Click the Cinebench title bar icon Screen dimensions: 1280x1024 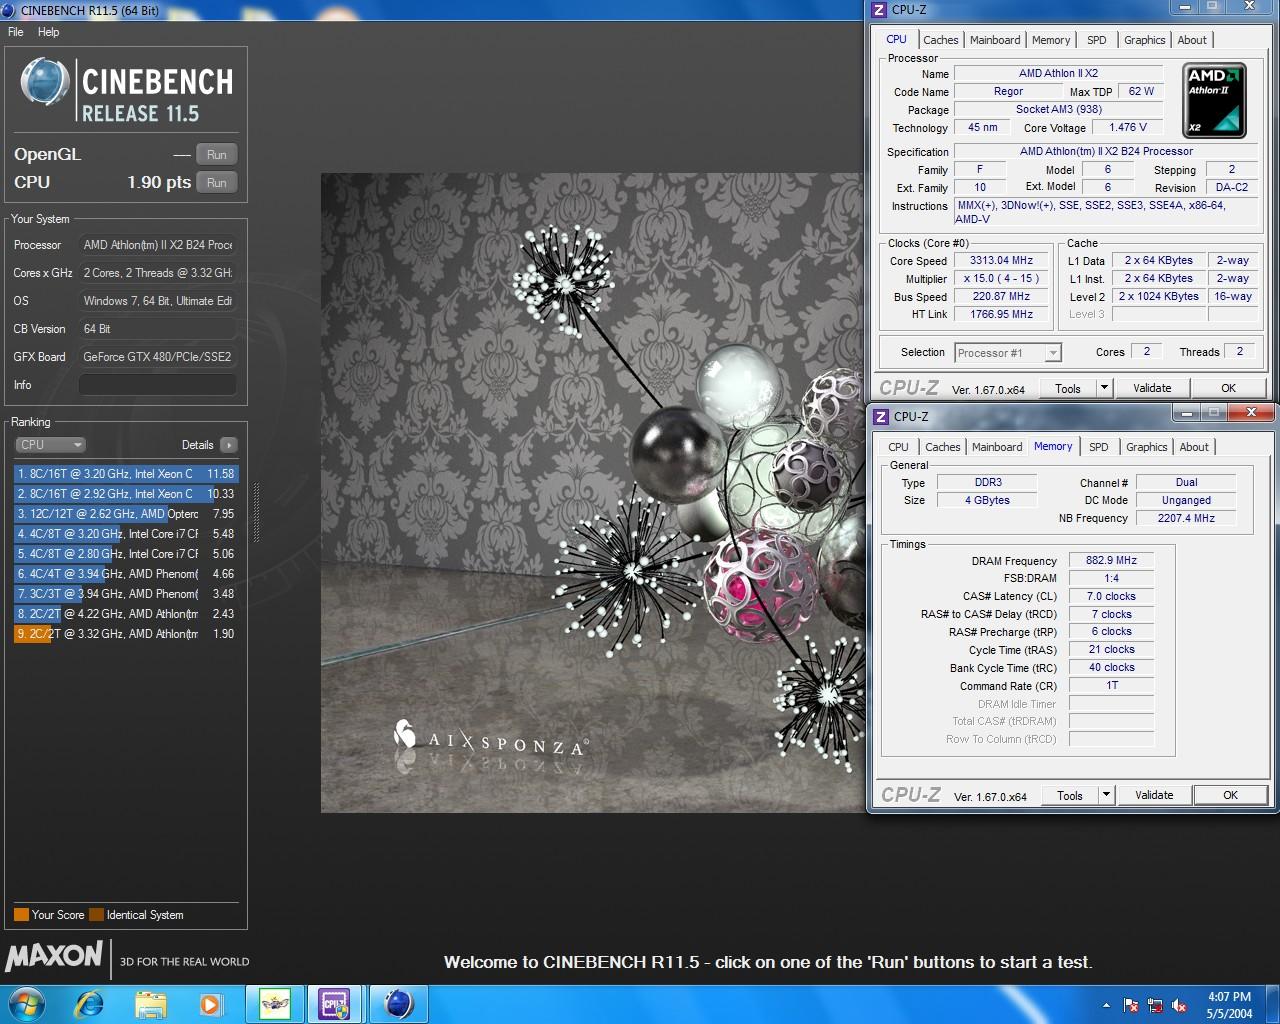[9, 10]
